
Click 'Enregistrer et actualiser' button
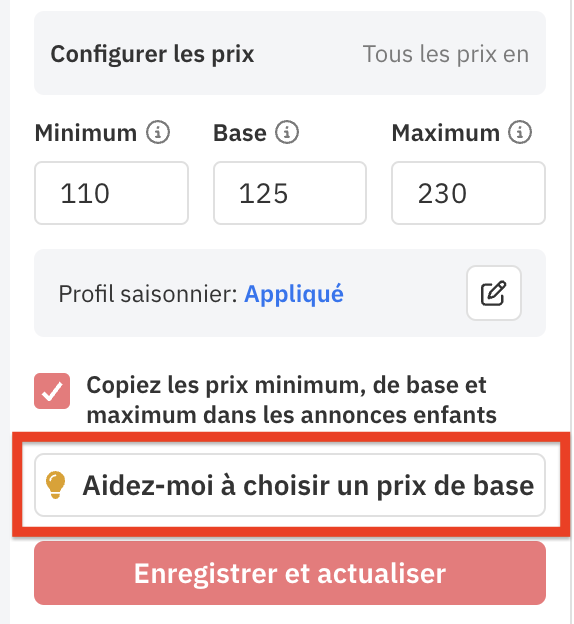(290, 573)
